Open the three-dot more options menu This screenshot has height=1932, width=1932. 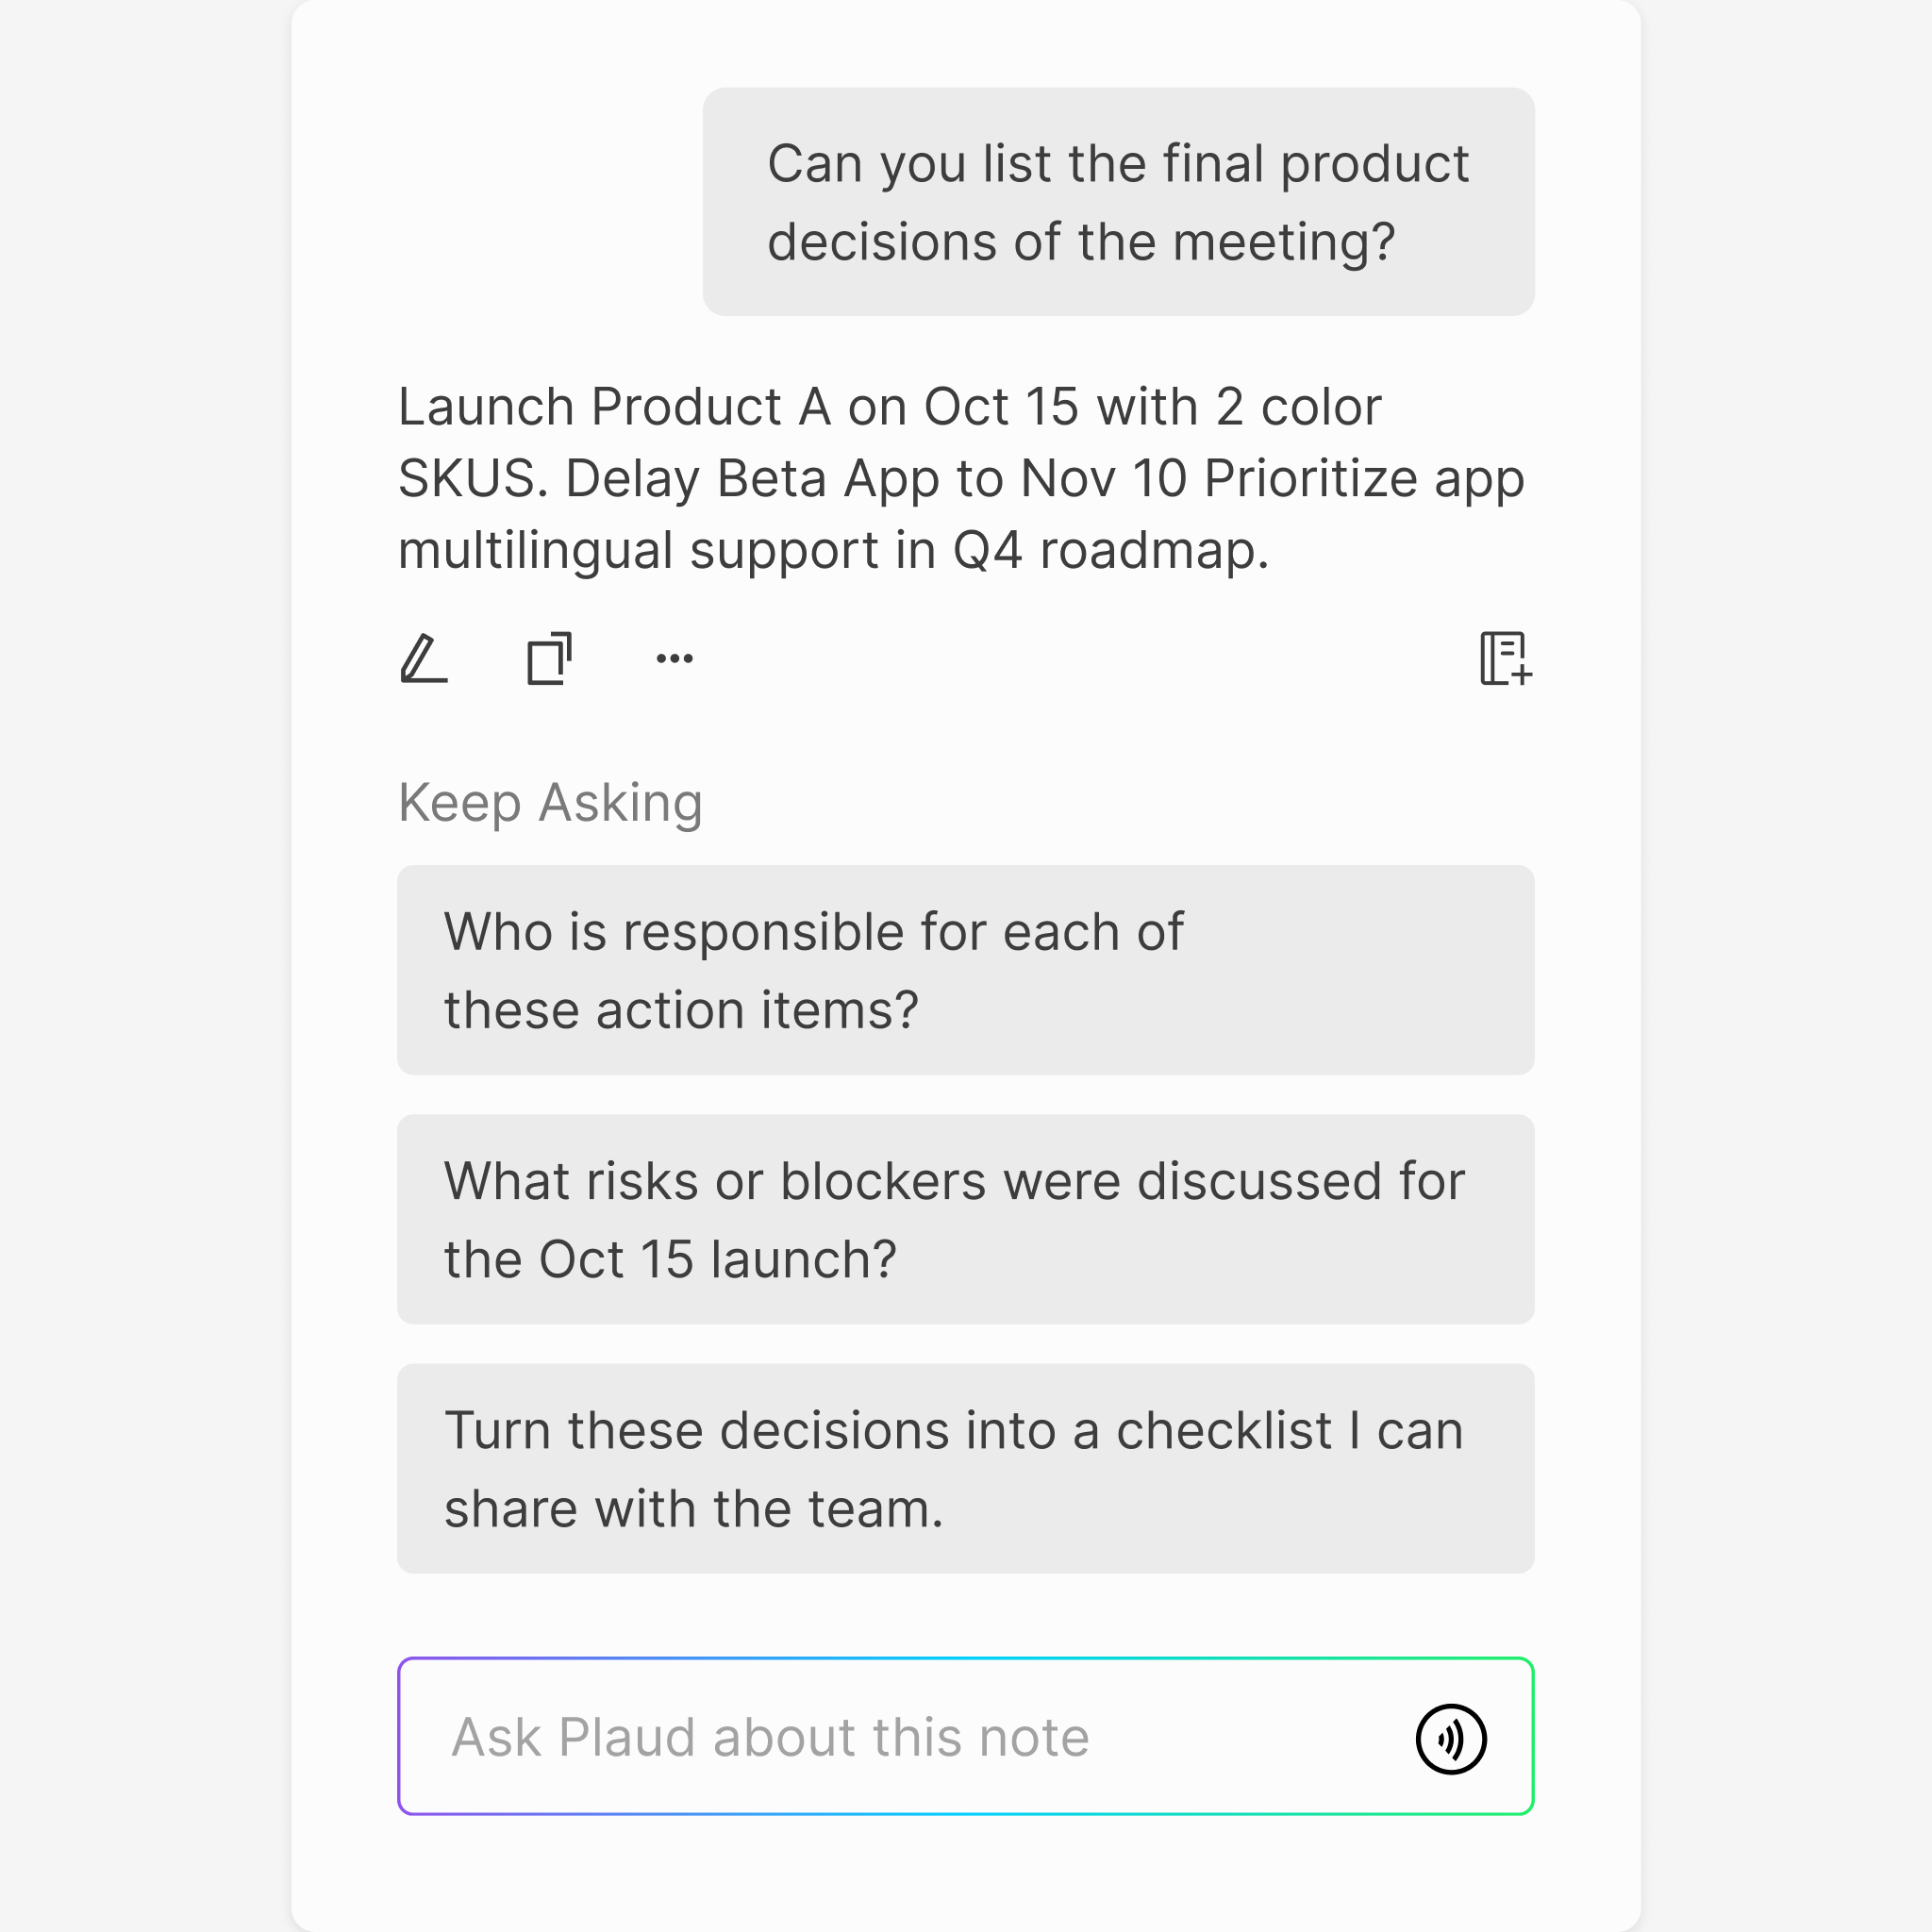(x=674, y=659)
